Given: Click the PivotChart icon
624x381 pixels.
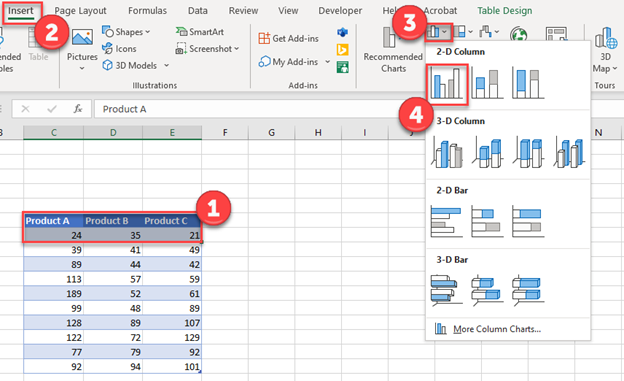Looking at the screenshot, I should click(556, 34).
